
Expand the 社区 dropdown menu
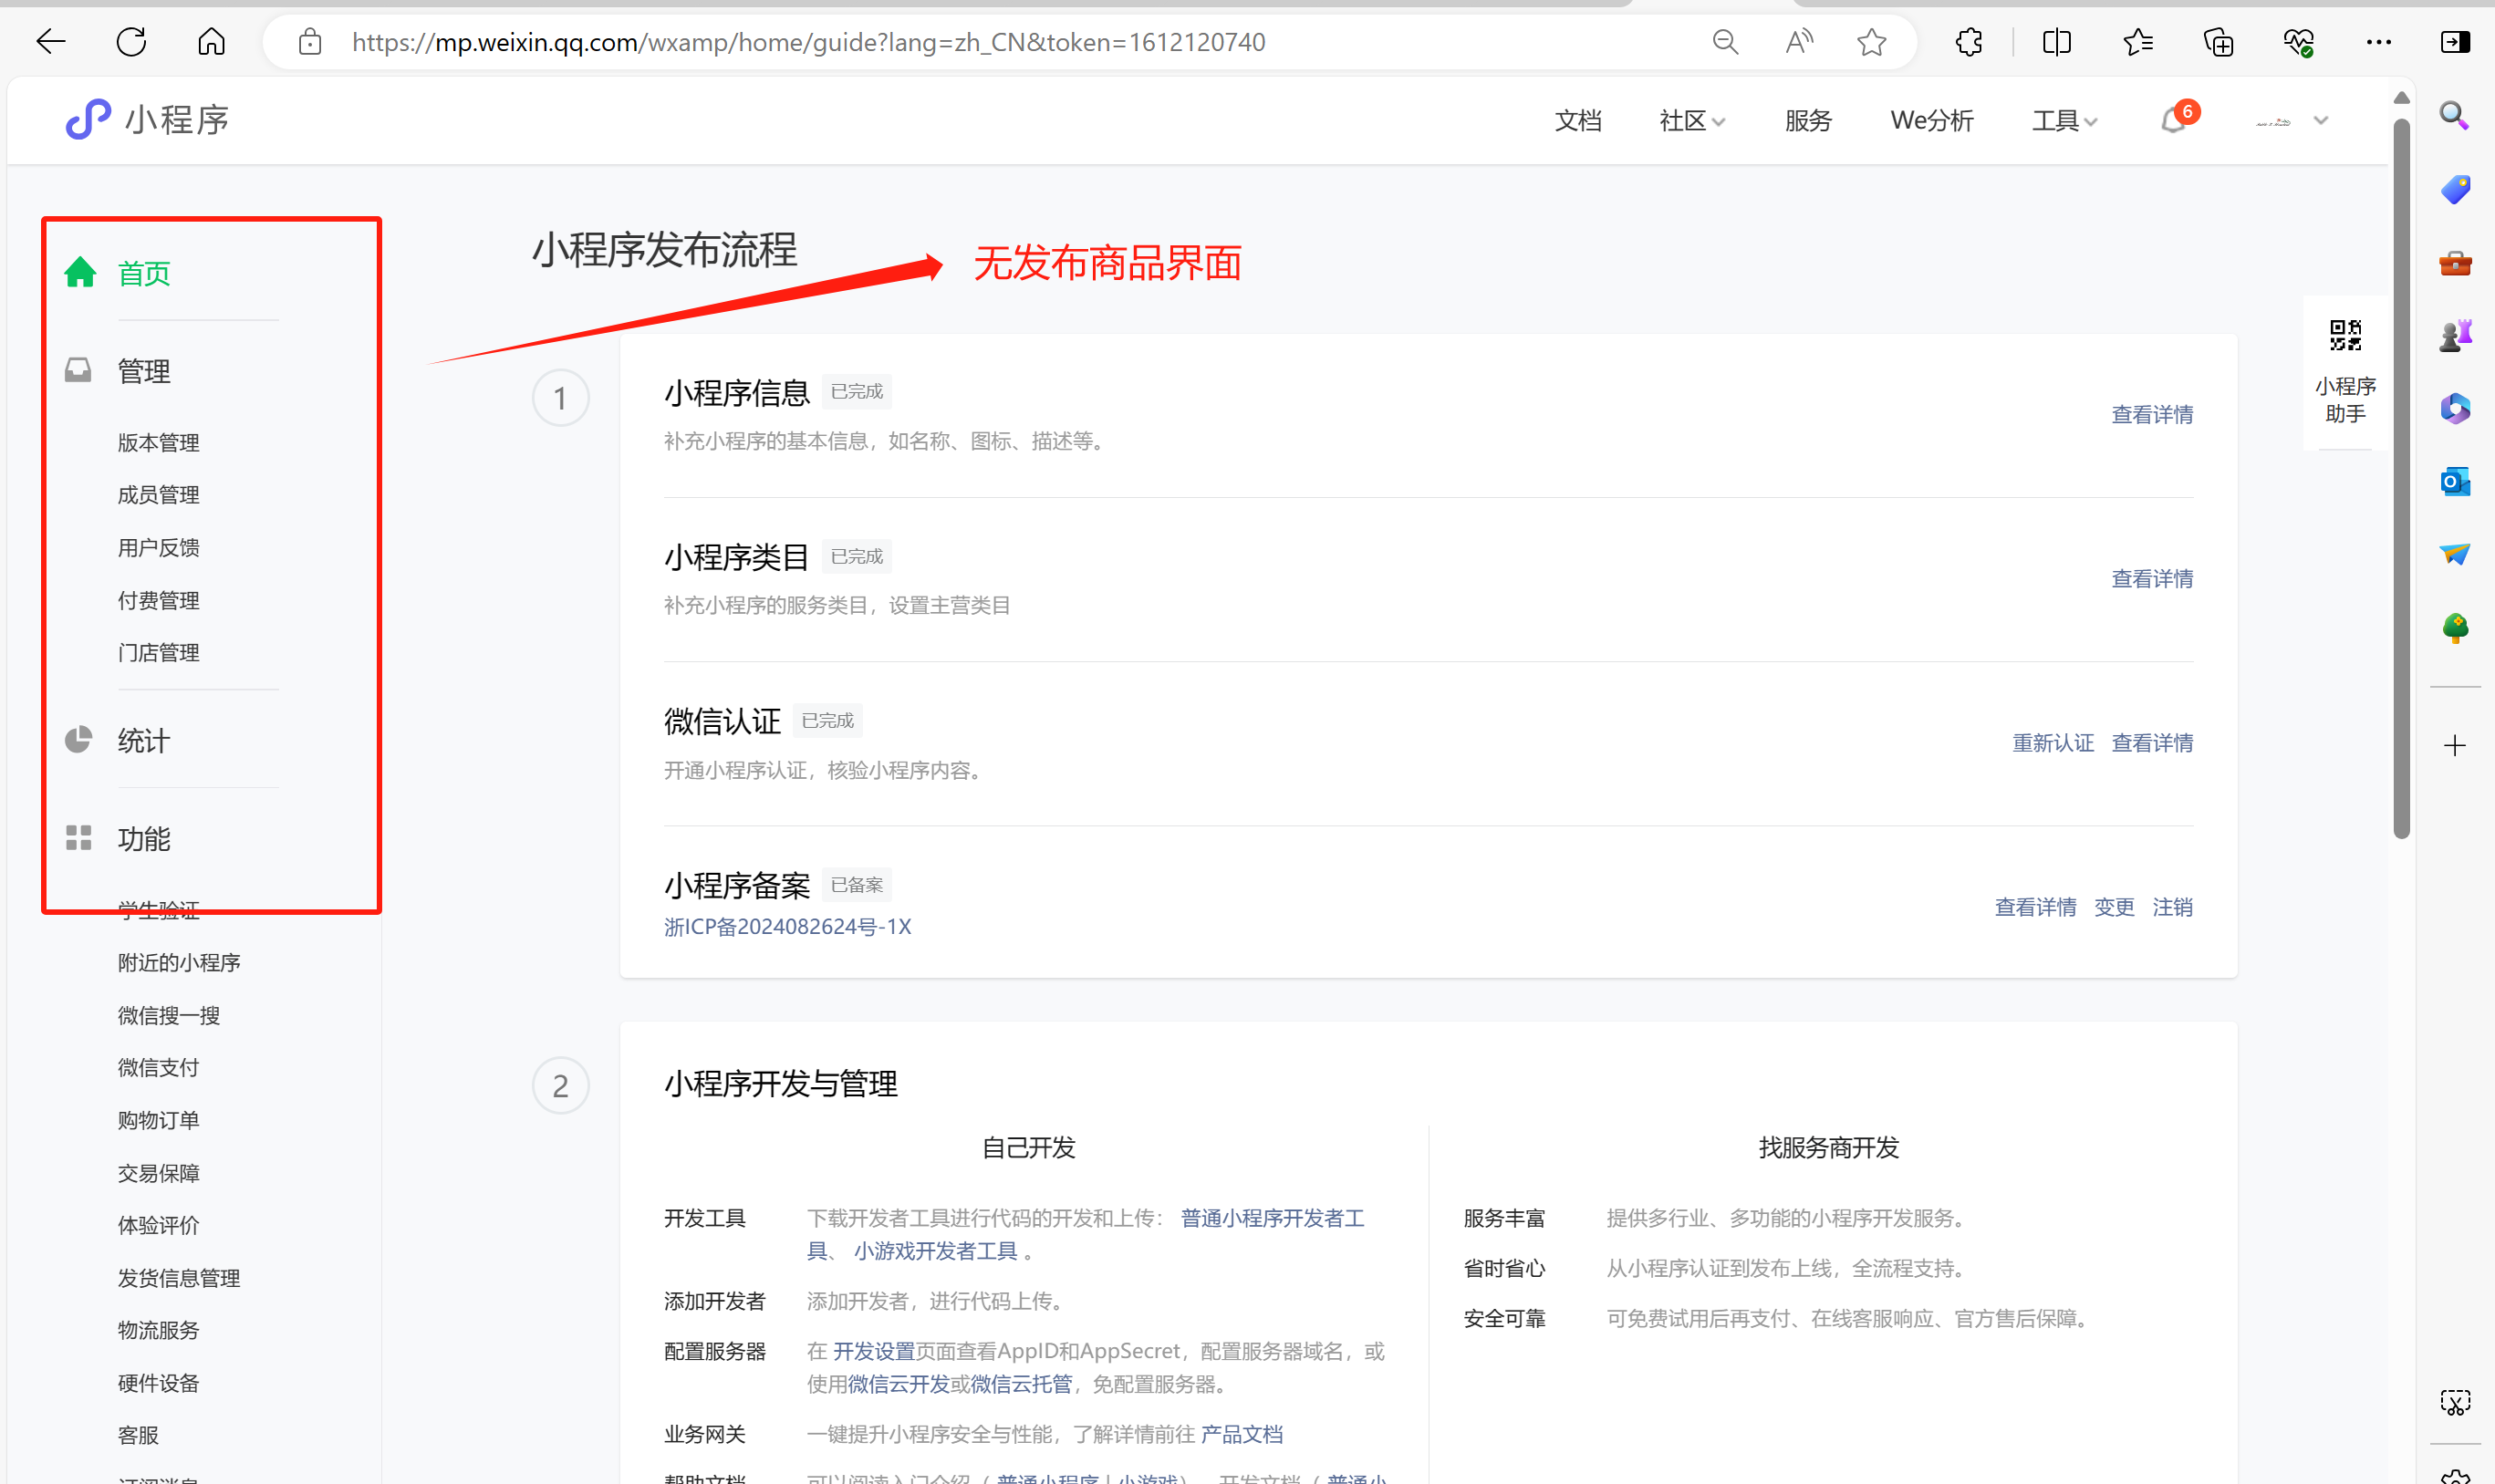coord(1691,120)
